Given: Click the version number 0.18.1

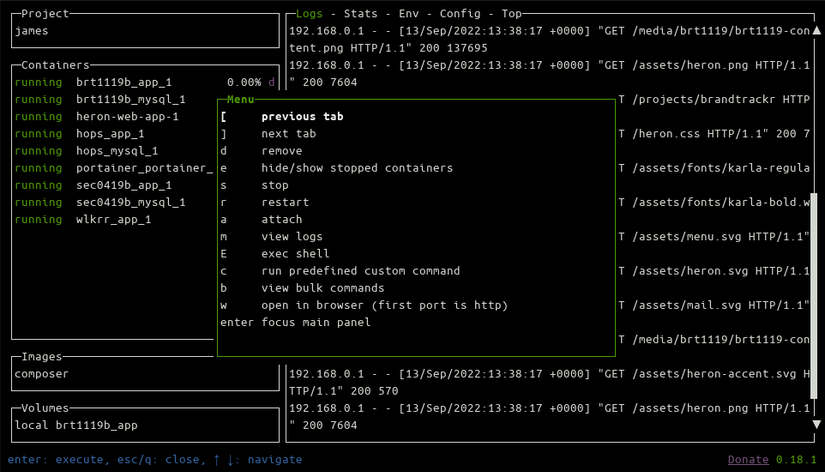Looking at the screenshot, I should pyautogui.click(x=796, y=459).
